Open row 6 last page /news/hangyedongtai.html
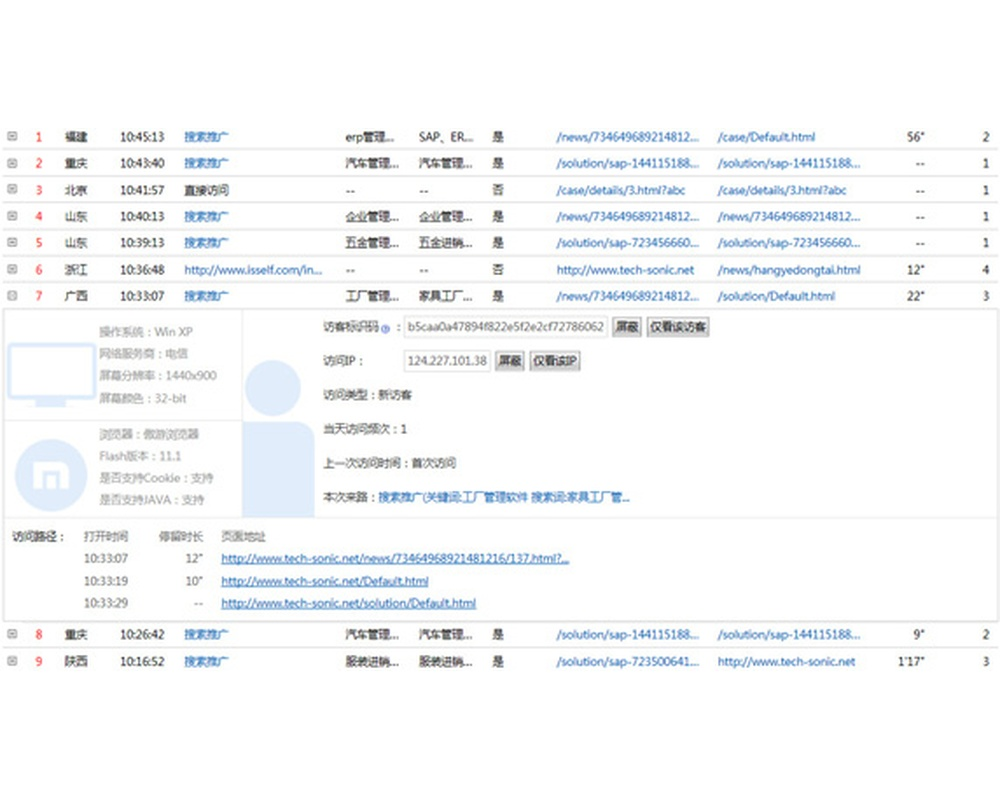The image size is (1000, 800). [x=789, y=270]
